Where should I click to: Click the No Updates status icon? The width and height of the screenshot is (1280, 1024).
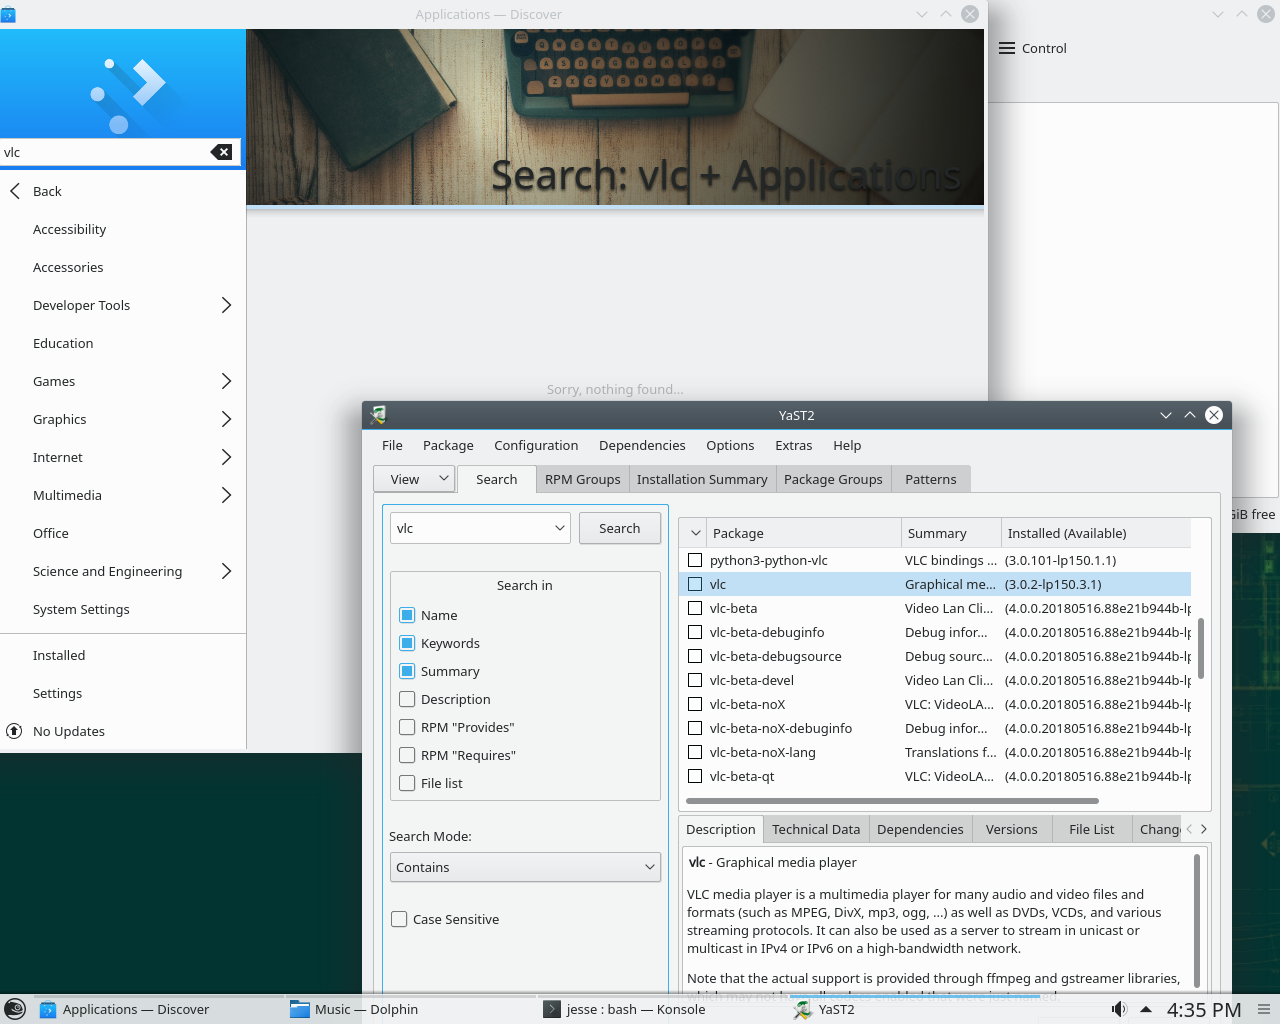pos(14,731)
